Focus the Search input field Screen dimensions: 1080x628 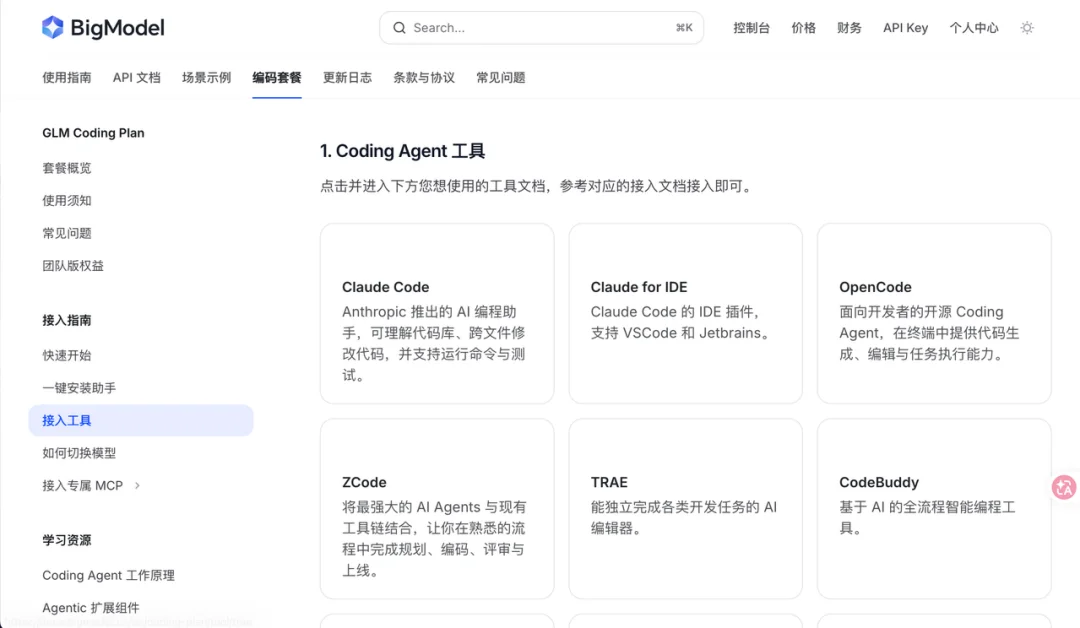coord(541,28)
